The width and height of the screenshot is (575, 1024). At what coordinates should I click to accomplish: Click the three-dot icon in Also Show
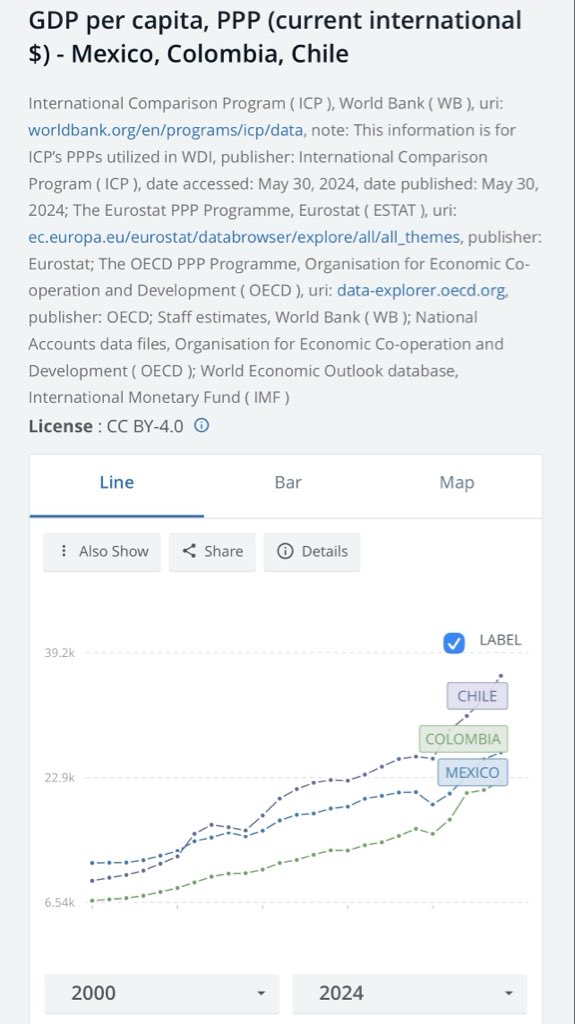[63, 551]
